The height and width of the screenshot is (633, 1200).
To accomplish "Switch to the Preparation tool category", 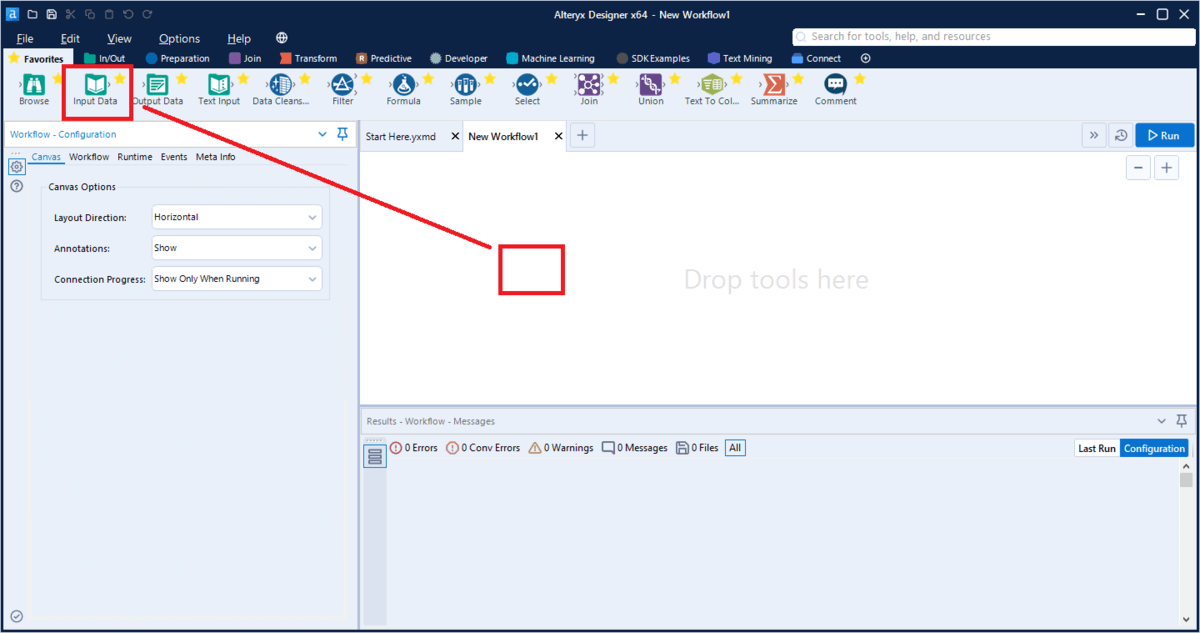I will pyautogui.click(x=178, y=58).
